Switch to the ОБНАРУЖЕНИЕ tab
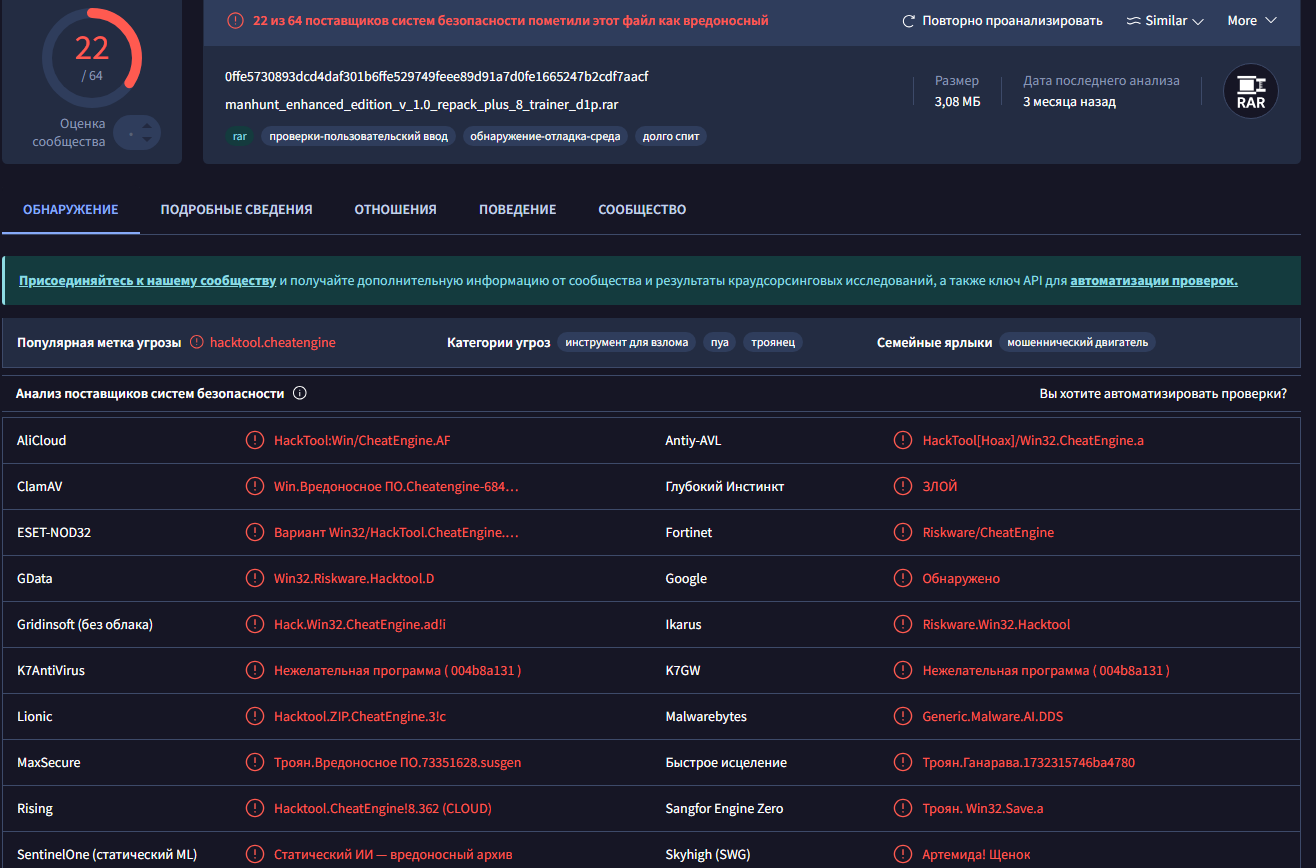Viewport: 1316px width, 868px height. point(71,210)
